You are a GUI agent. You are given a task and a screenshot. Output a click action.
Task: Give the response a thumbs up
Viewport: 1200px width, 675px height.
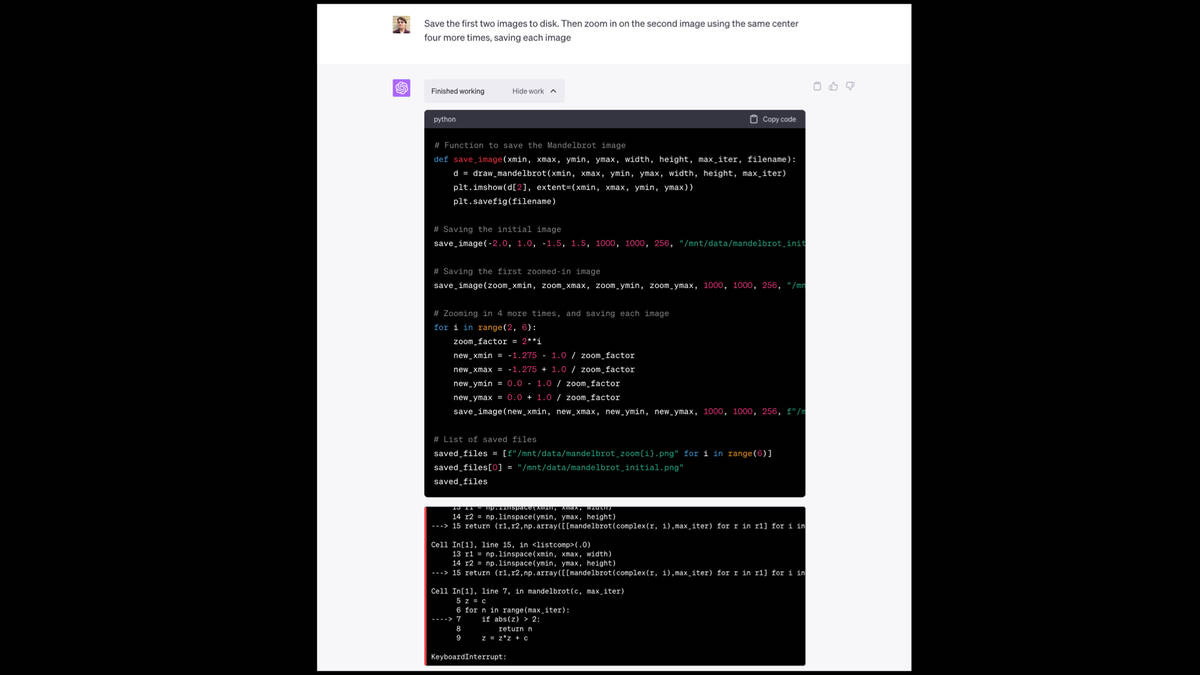pyautogui.click(x=834, y=86)
